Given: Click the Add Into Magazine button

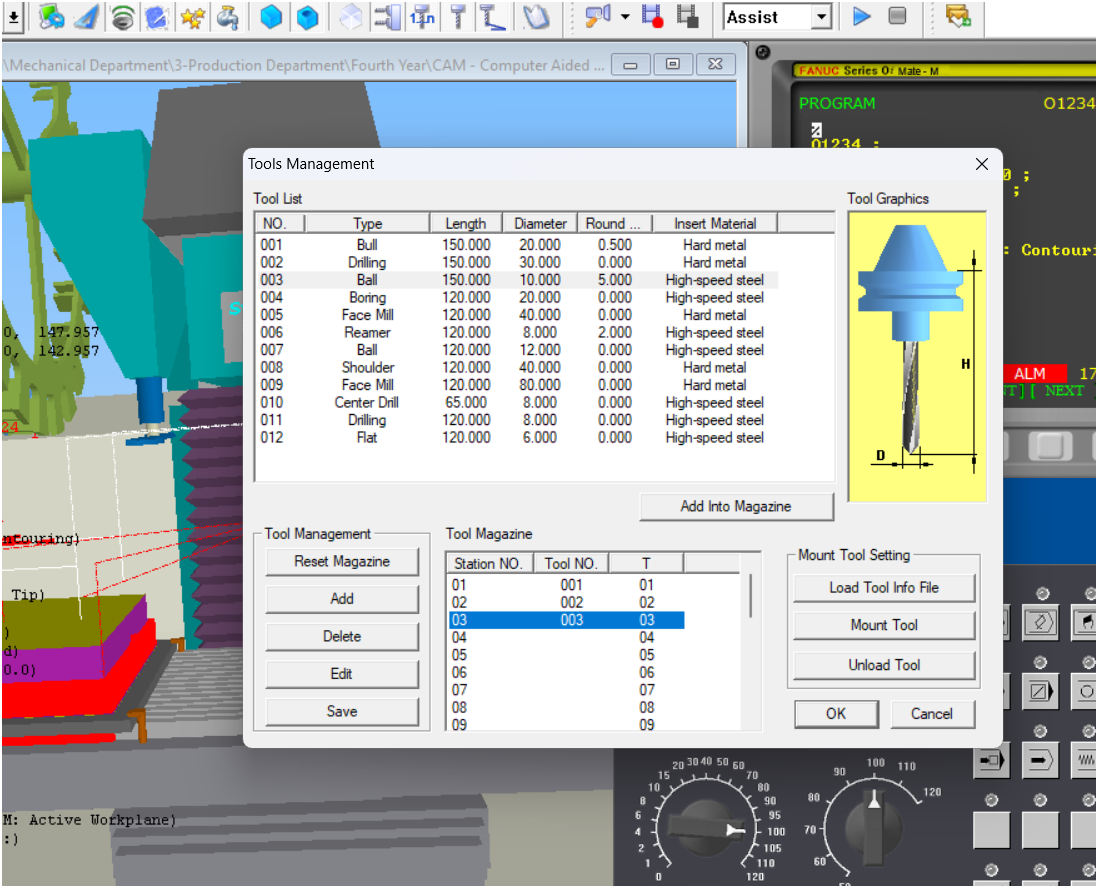Looking at the screenshot, I should point(735,506).
